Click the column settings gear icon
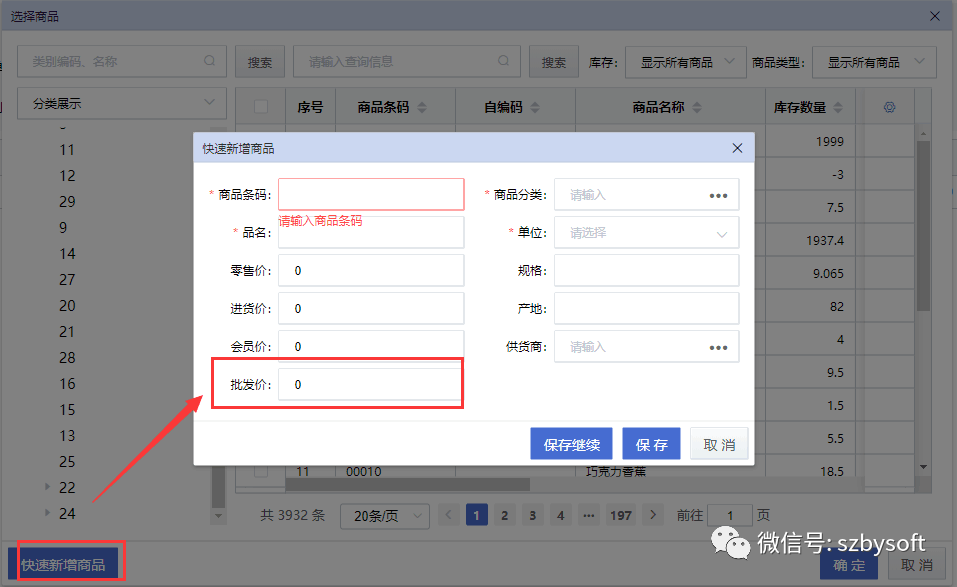 889,107
